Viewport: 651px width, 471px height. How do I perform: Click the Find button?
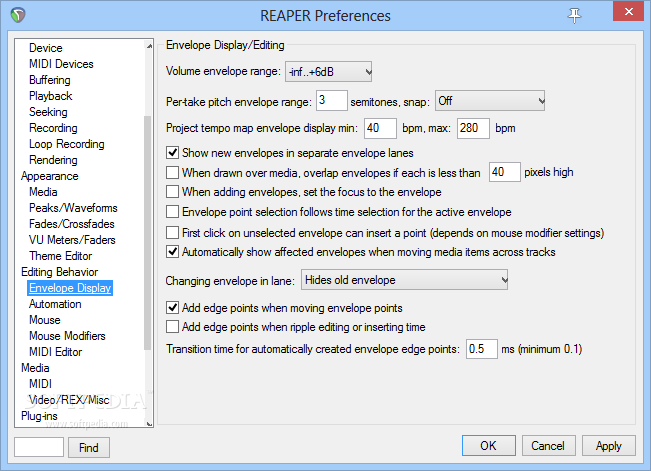[x=89, y=447]
